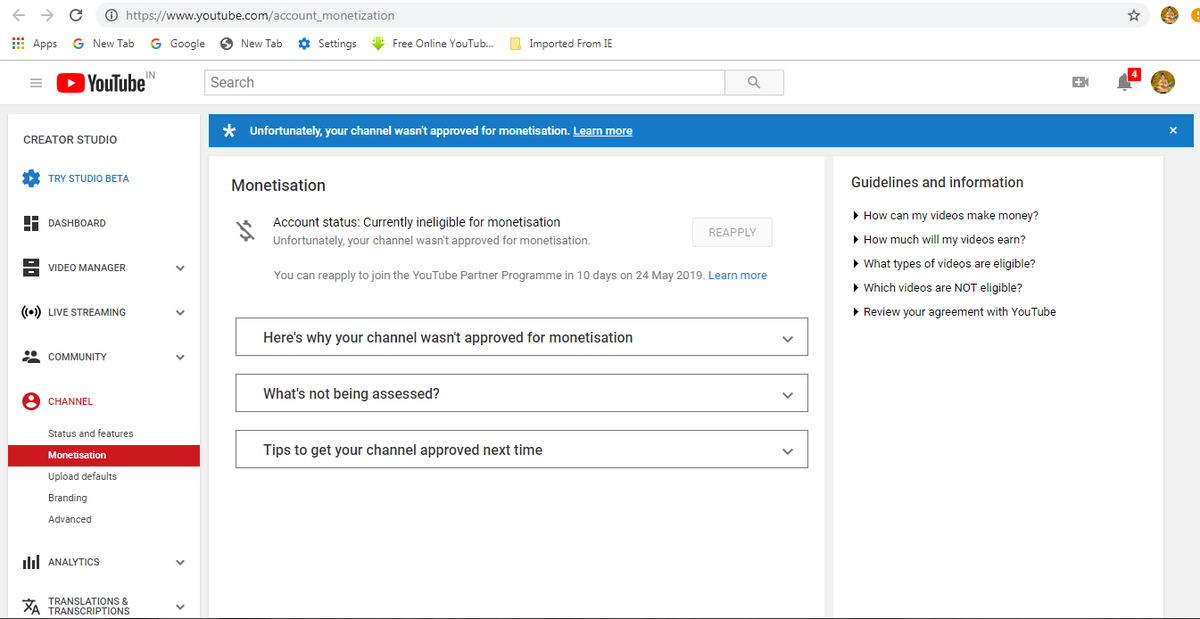Click the search magnifier button

click(x=754, y=82)
